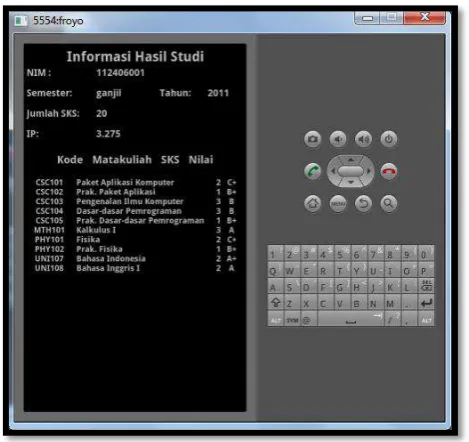Click the D-pad up arrow
The width and height of the screenshot is (469, 442).
click(x=350, y=160)
